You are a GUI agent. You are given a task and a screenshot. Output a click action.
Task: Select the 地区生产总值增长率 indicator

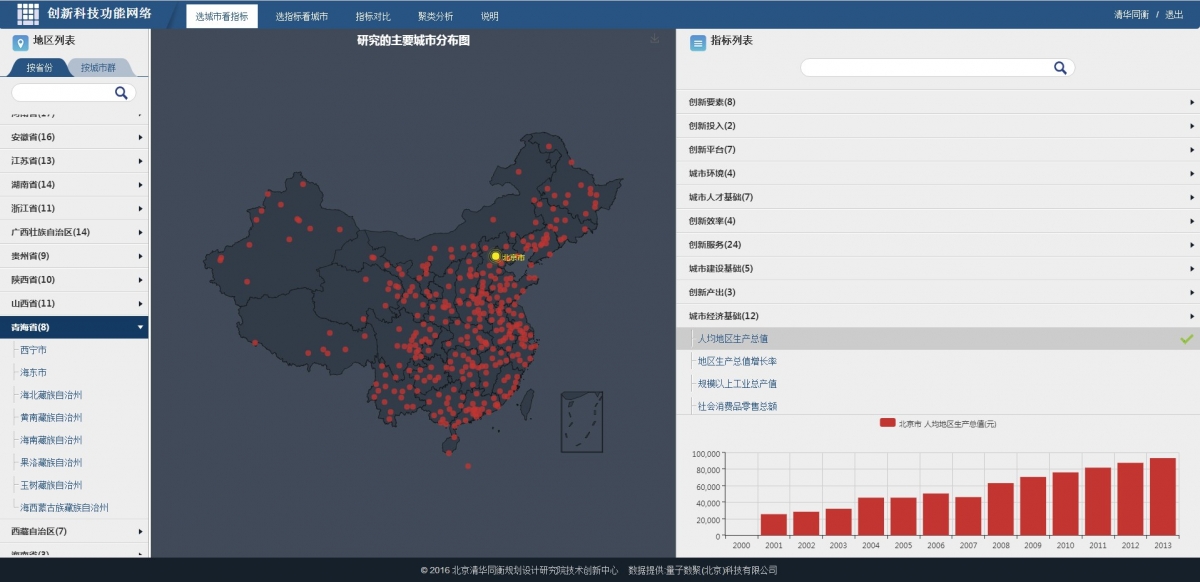coord(737,361)
